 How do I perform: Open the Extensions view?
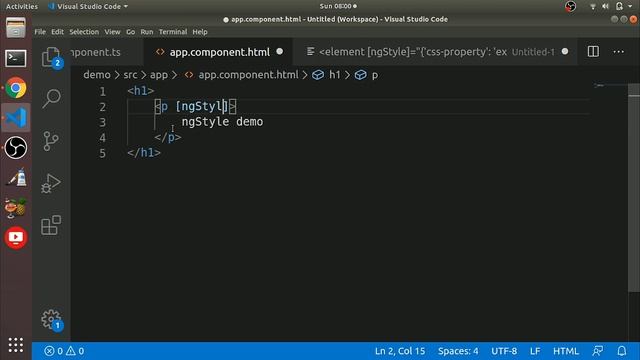coord(51,225)
